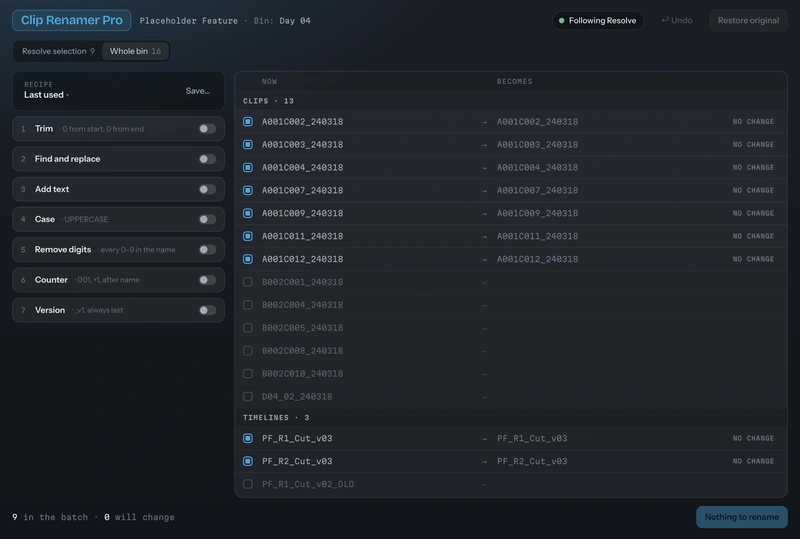The height and width of the screenshot is (539, 800).
Task: Click the Following Resolve status pill
Action: pos(597,20)
